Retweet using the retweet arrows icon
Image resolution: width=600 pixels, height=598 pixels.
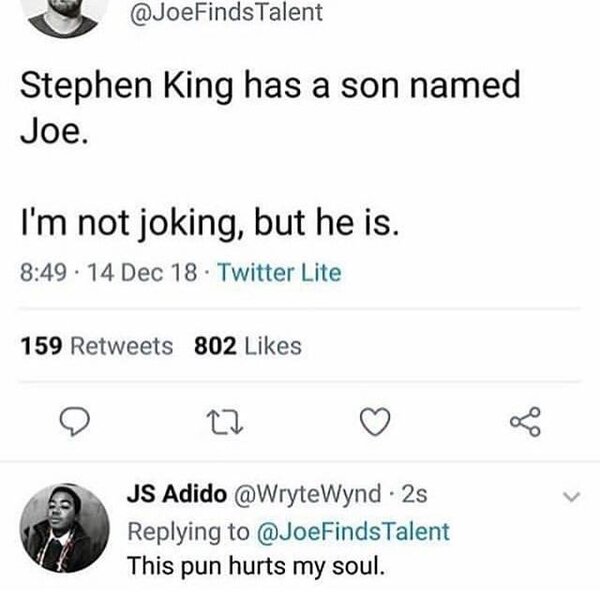[221, 427]
